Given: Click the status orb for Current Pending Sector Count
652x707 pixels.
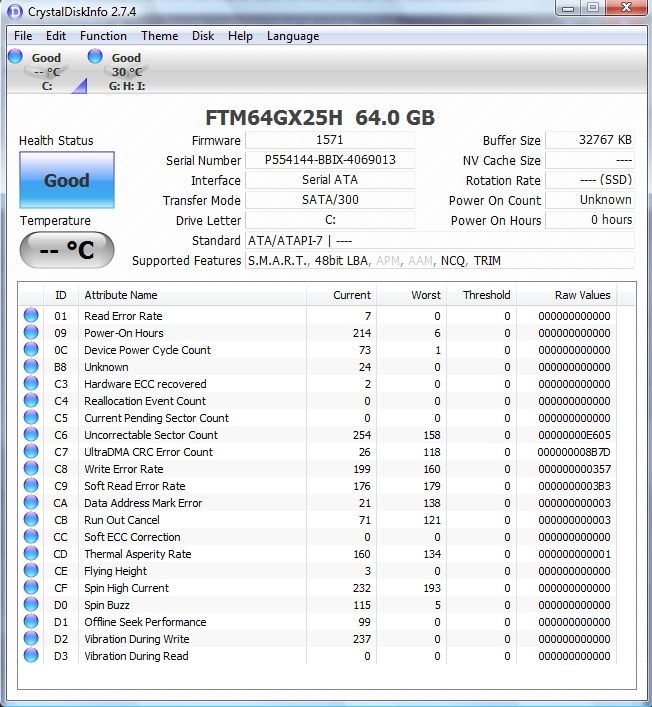Looking at the screenshot, I should pos(31,417).
